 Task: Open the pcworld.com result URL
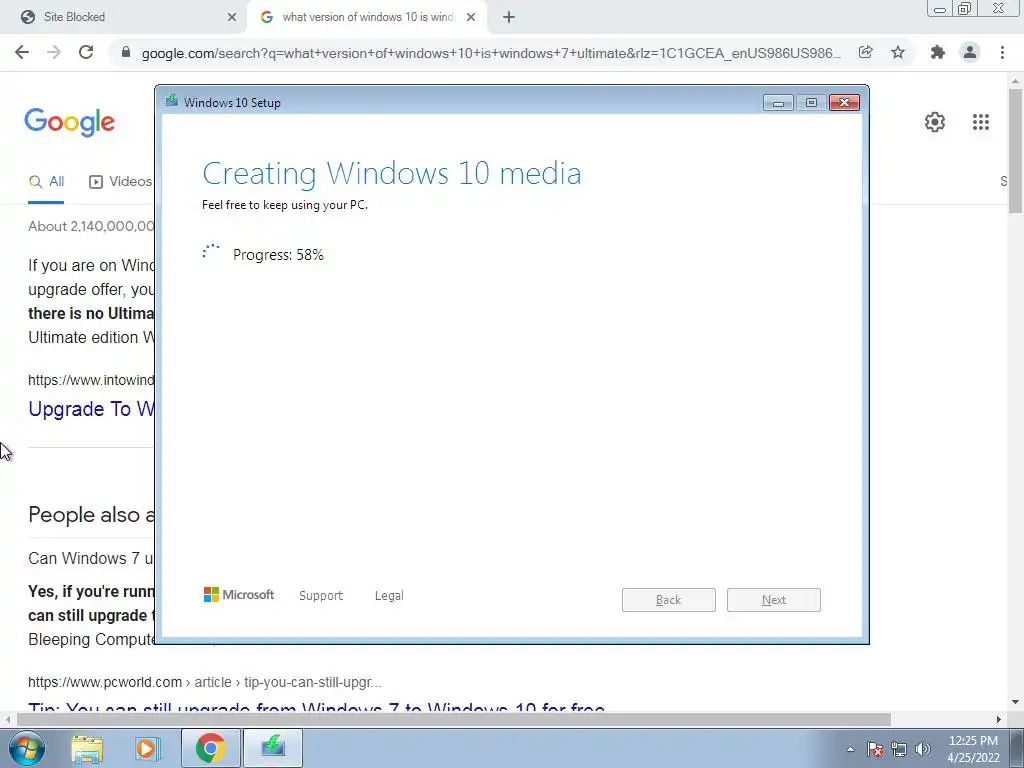(x=204, y=682)
